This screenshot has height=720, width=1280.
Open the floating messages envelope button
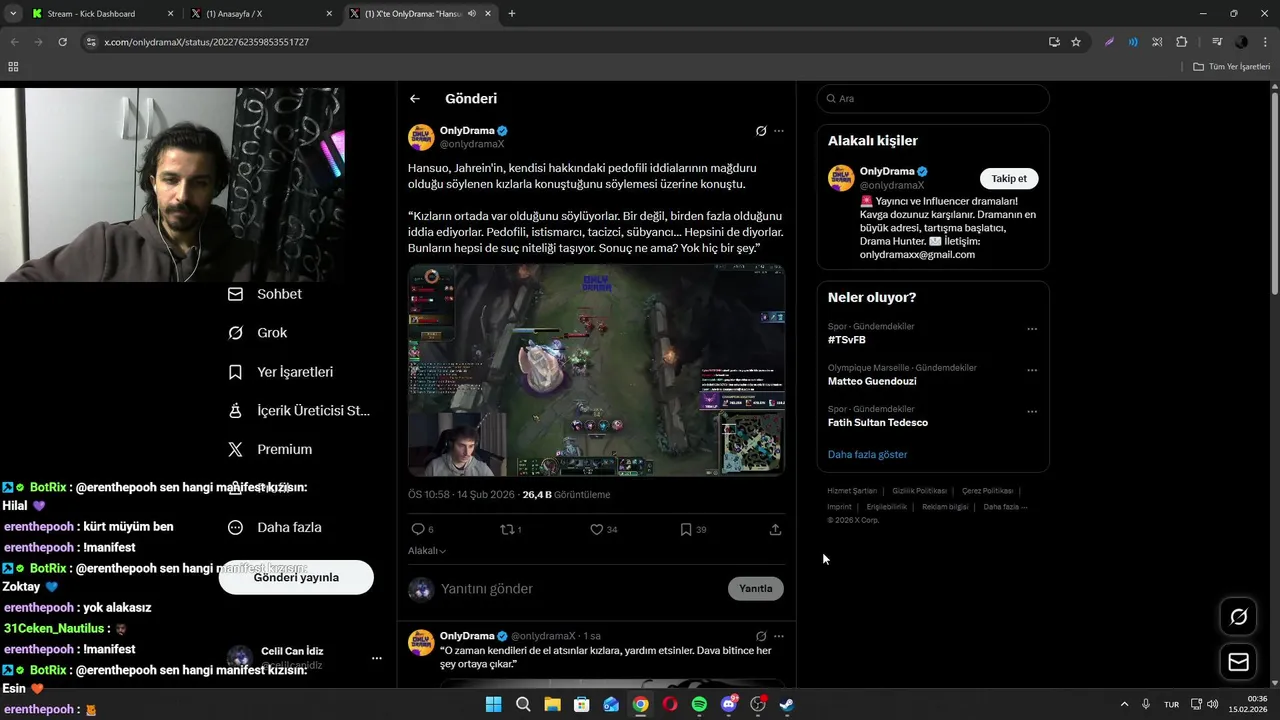(1239, 662)
